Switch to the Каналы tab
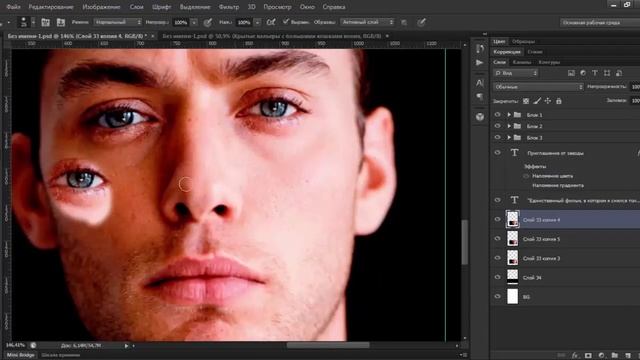640x360 pixels. tap(522, 62)
